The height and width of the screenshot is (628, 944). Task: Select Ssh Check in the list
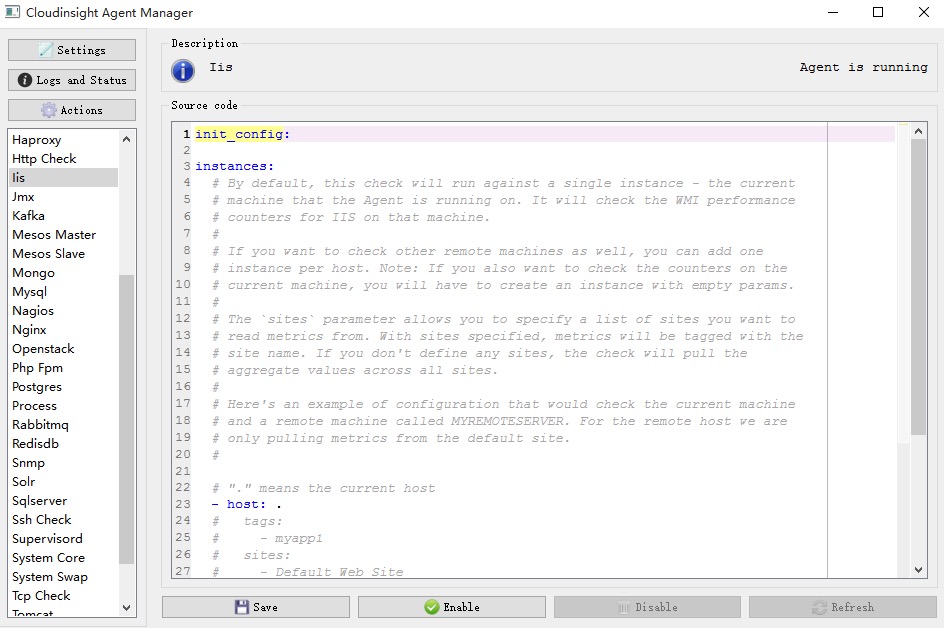[64, 520]
